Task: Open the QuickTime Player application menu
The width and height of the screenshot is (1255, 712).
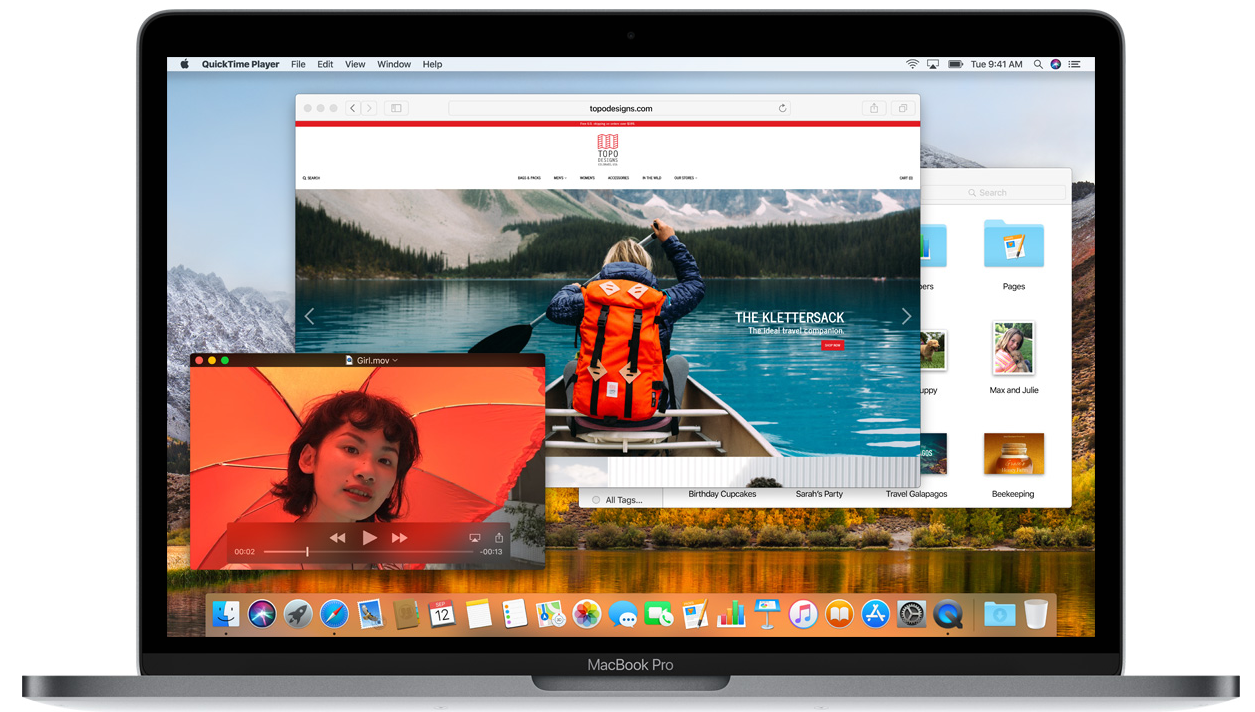Action: [241, 64]
